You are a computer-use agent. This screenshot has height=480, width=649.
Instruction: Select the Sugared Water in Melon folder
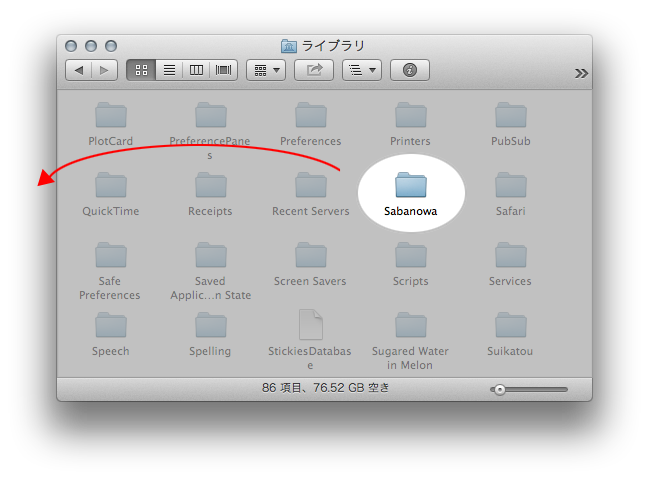411,325
